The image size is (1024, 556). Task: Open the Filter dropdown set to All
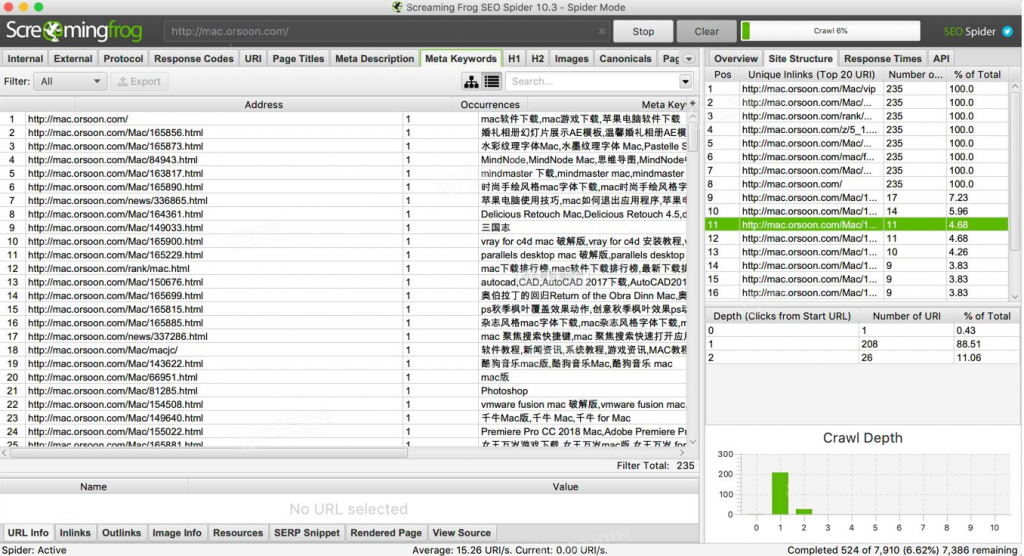(x=69, y=82)
